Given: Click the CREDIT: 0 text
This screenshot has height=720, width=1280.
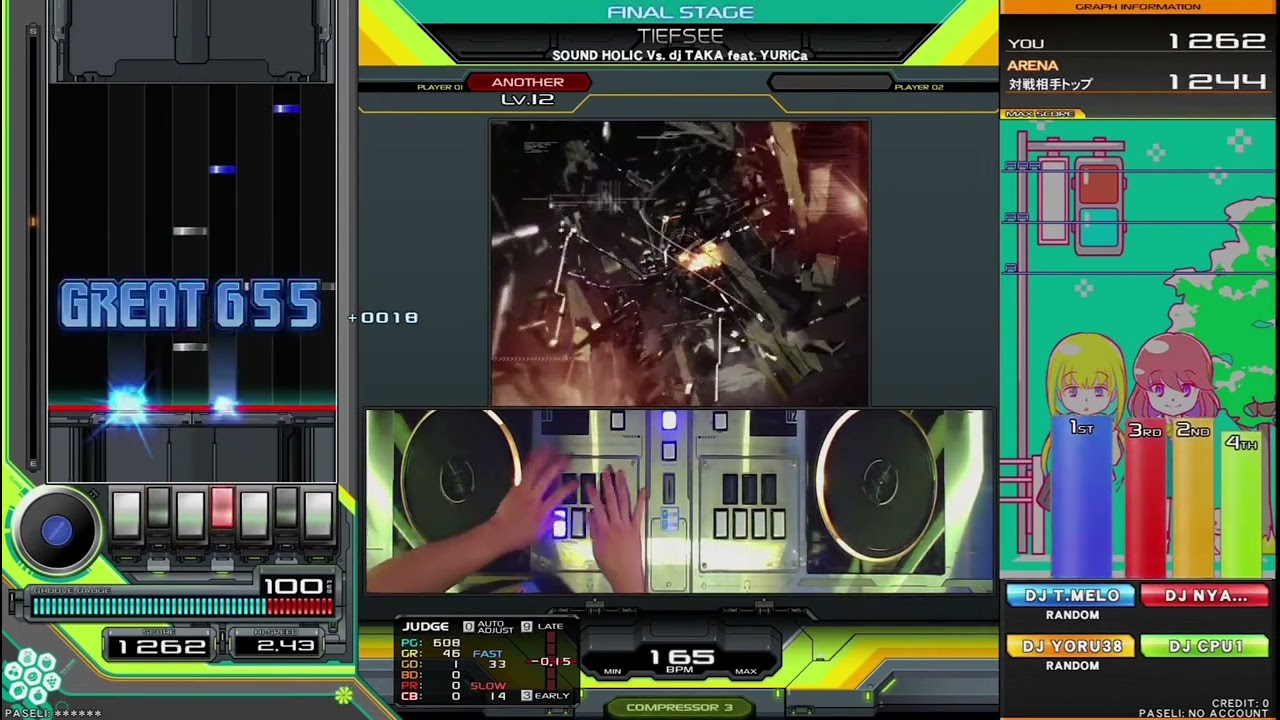Looking at the screenshot, I should click(1240, 704).
